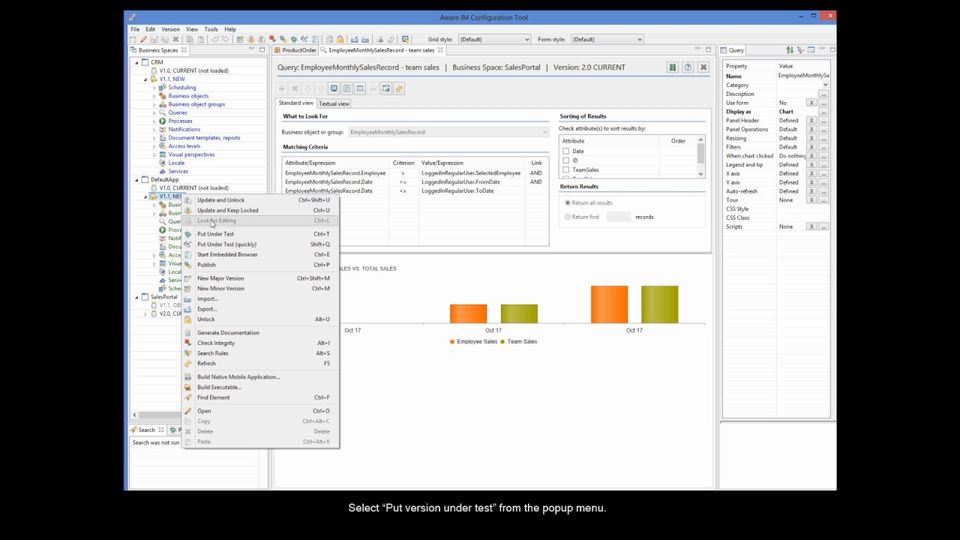Screen dimensions: 960x540
Task: Close the query editor with the X icon
Action: (703, 67)
